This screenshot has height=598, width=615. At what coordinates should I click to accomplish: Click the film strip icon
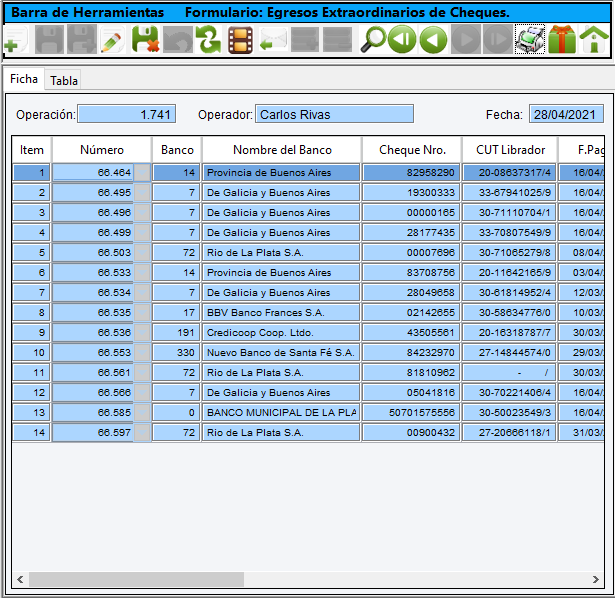pyautogui.click(x=240, y=40)
